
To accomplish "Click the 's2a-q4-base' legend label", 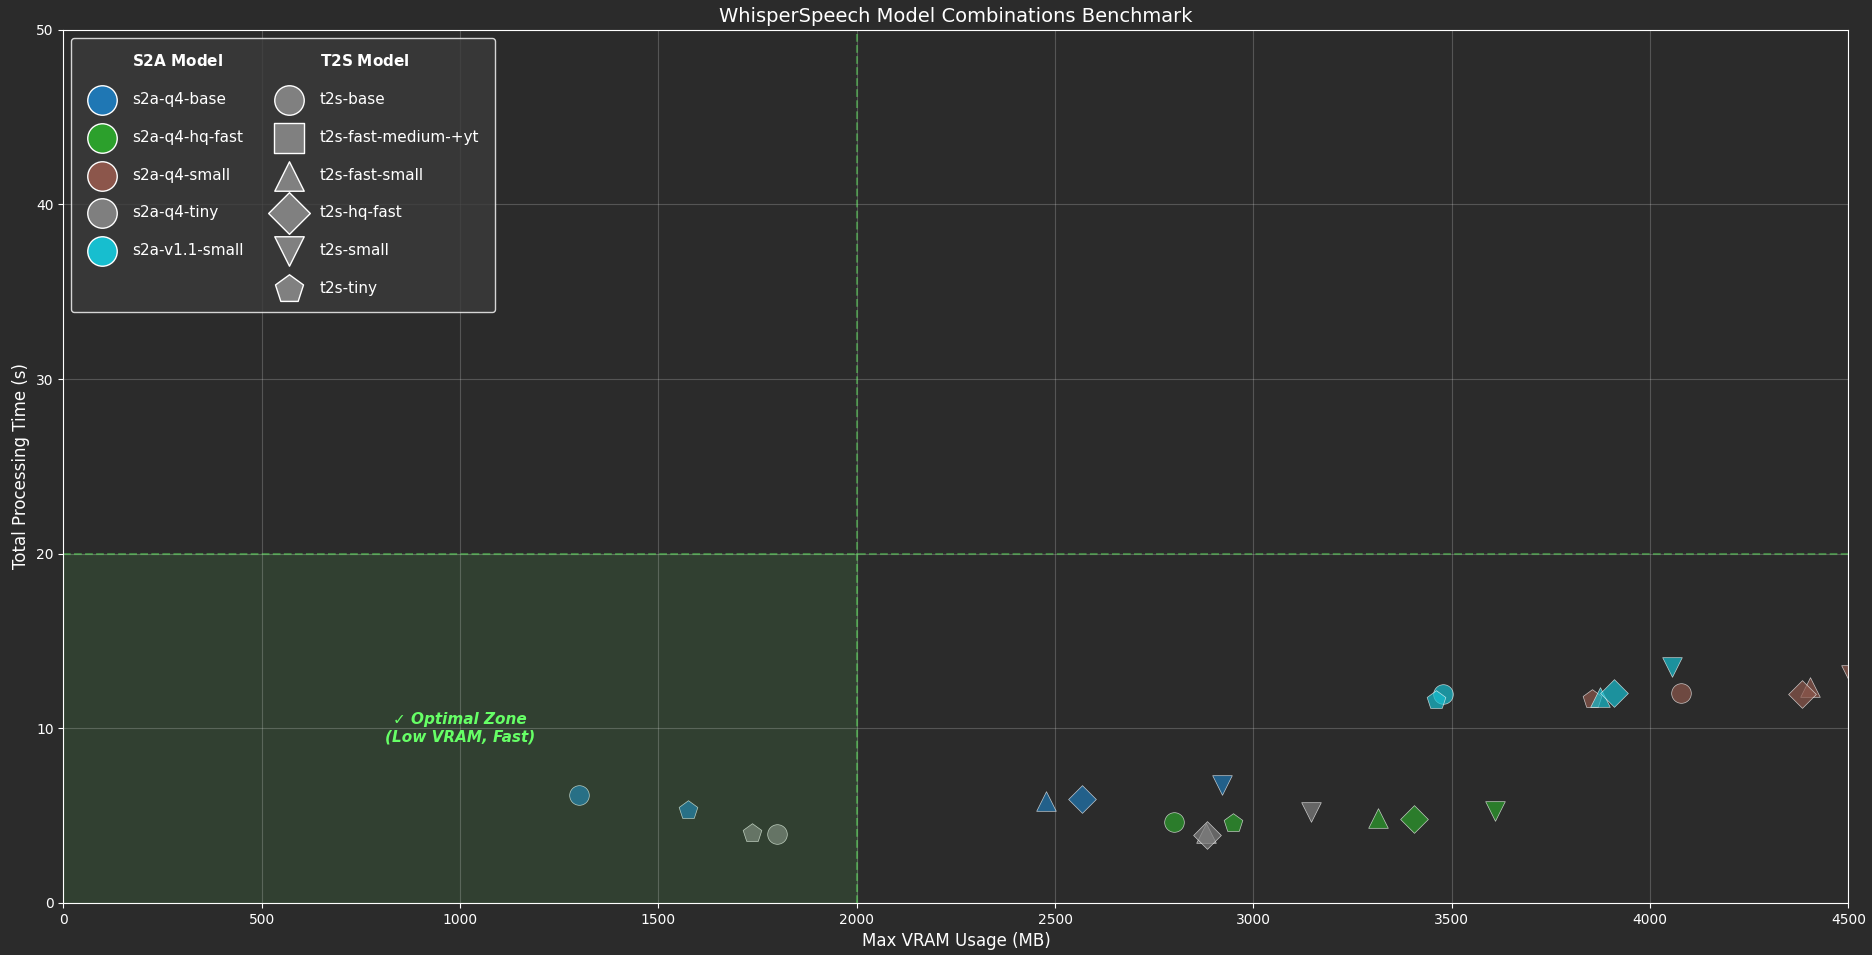I will coord(179,99).
